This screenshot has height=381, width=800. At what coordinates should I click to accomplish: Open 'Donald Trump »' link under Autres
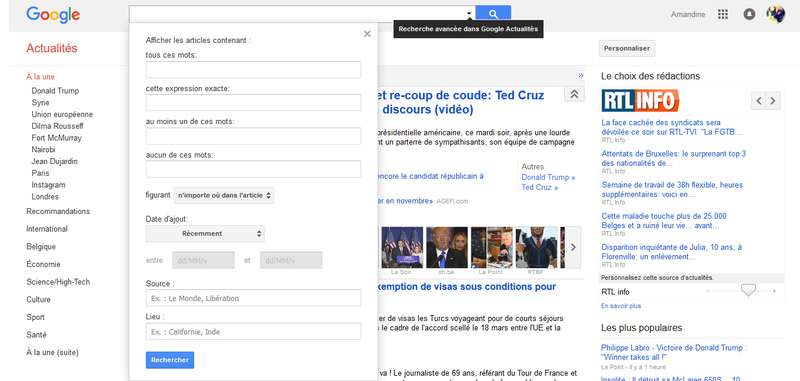548,177
